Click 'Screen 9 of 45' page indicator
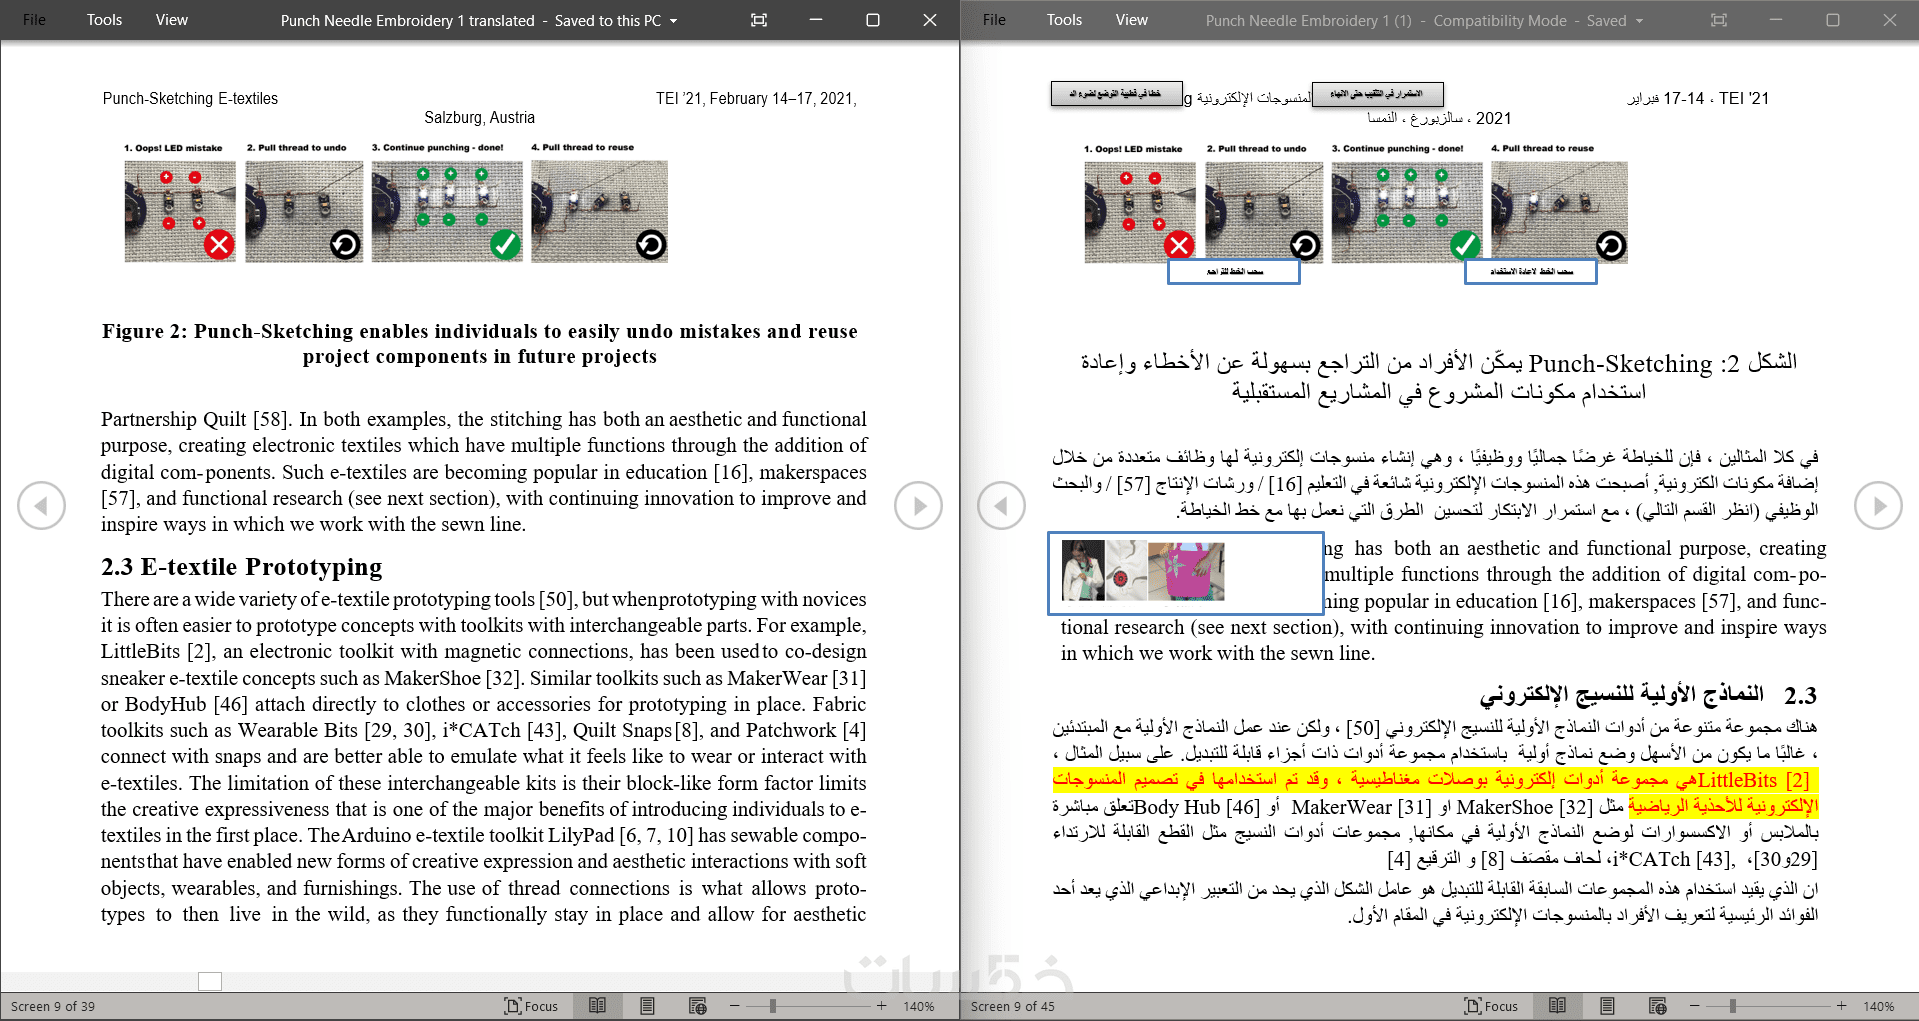 (x=1013, y=1006)
